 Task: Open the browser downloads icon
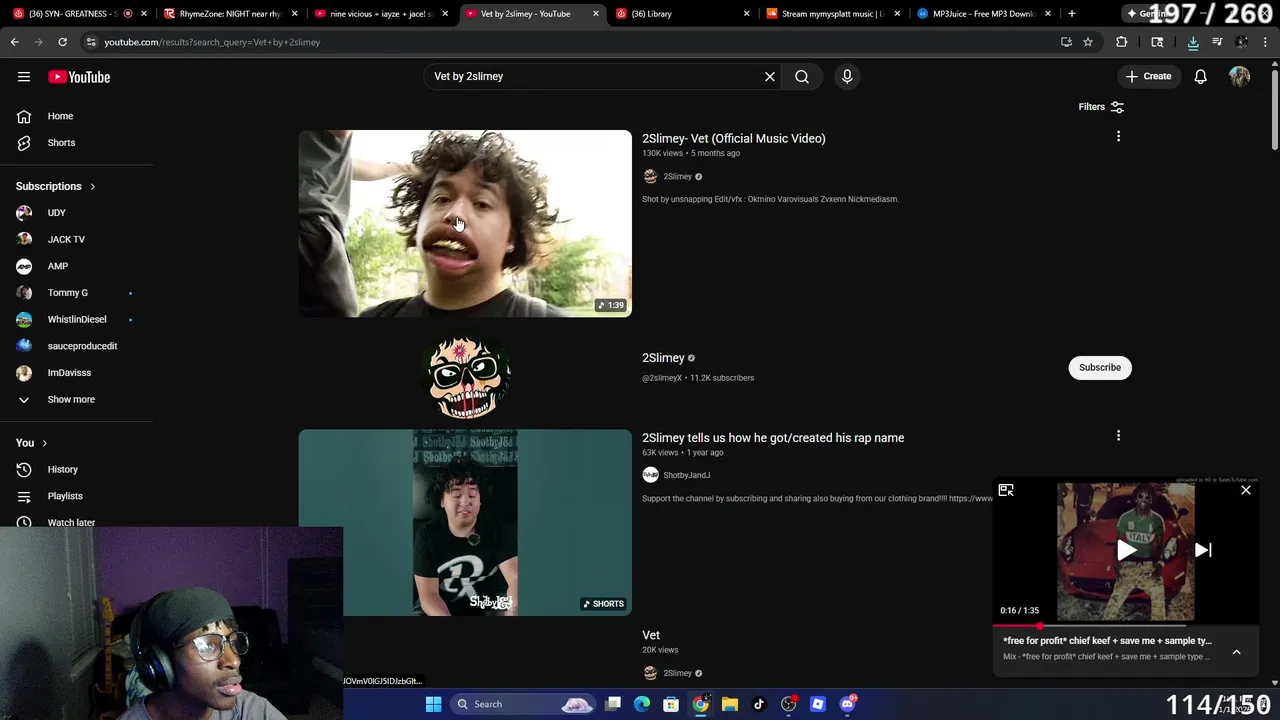tap(1193, 42)
